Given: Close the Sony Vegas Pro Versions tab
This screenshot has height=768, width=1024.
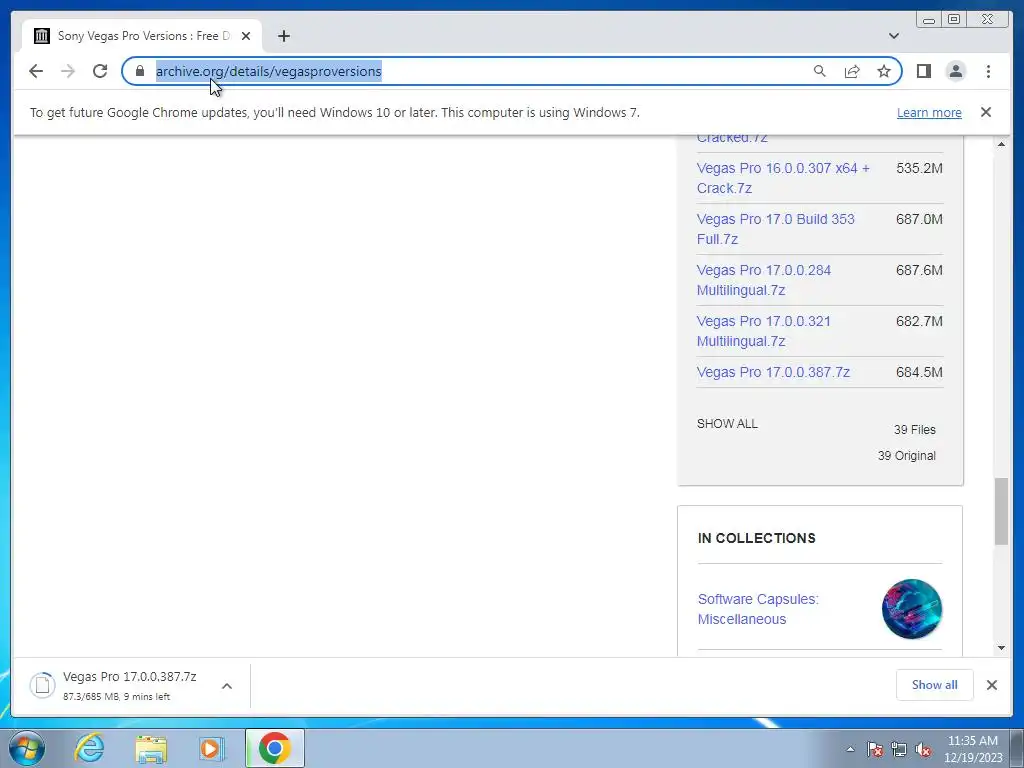Looking at the screenshot, I should pyautogui.click(x=246, y=36).
